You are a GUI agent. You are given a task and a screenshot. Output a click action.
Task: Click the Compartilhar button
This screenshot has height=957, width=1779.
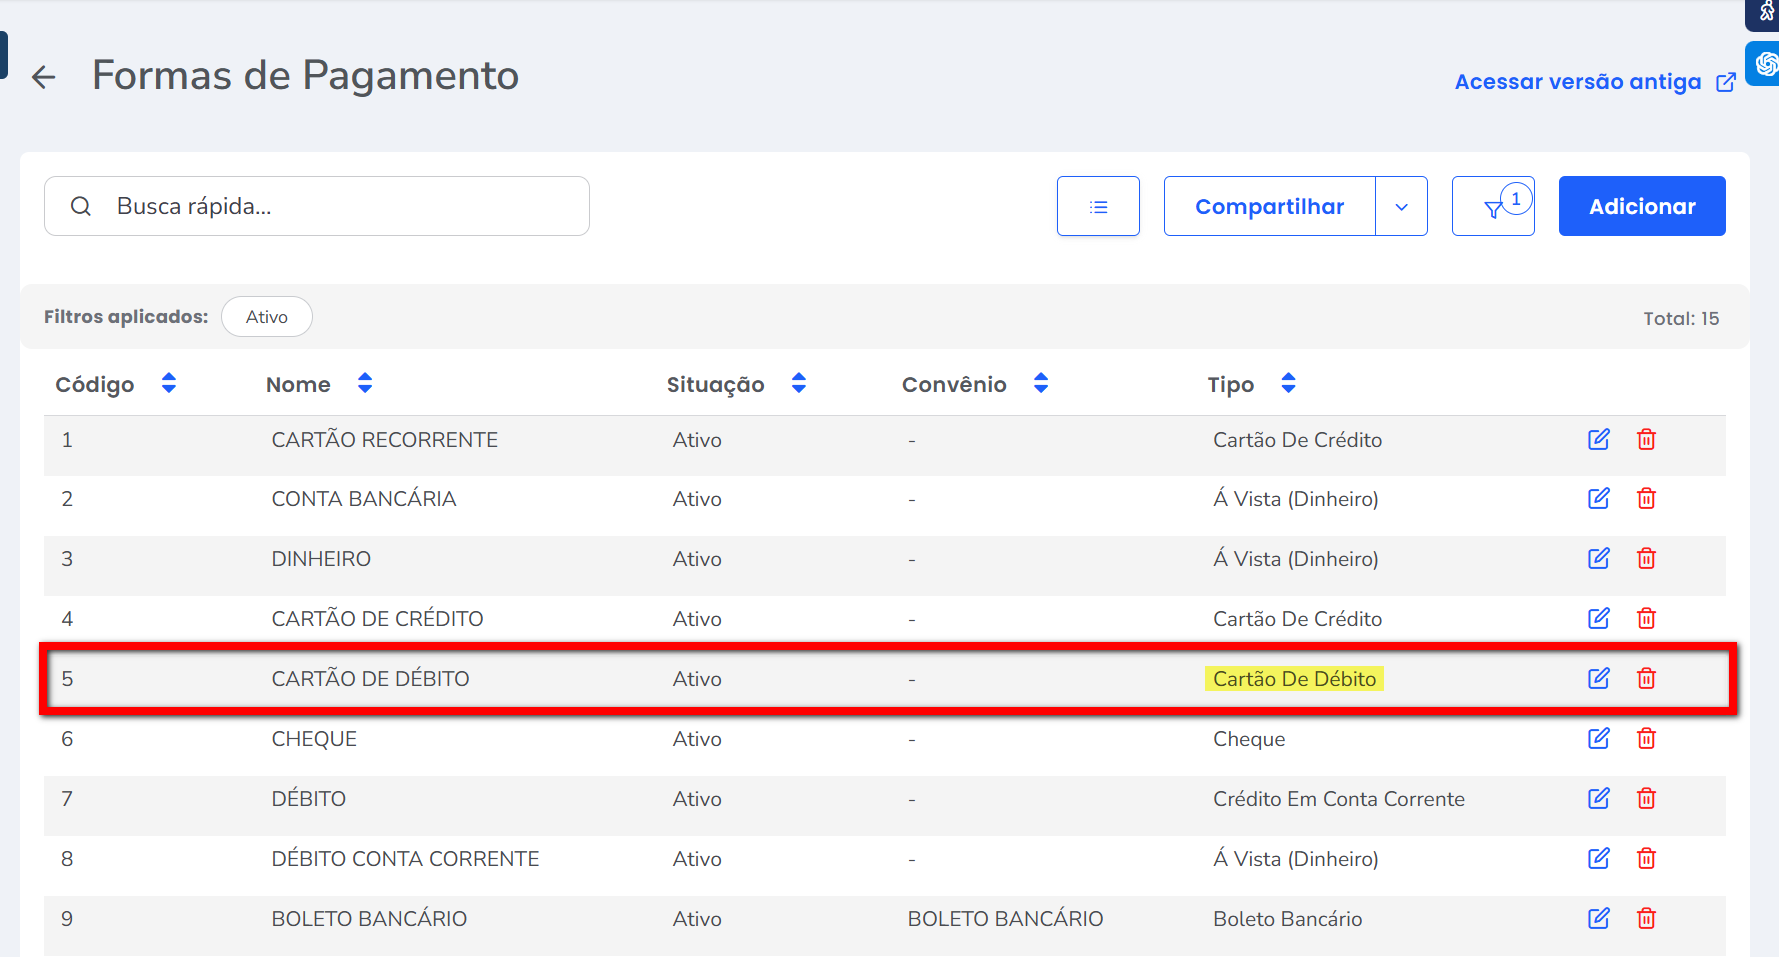(1269, 207)
